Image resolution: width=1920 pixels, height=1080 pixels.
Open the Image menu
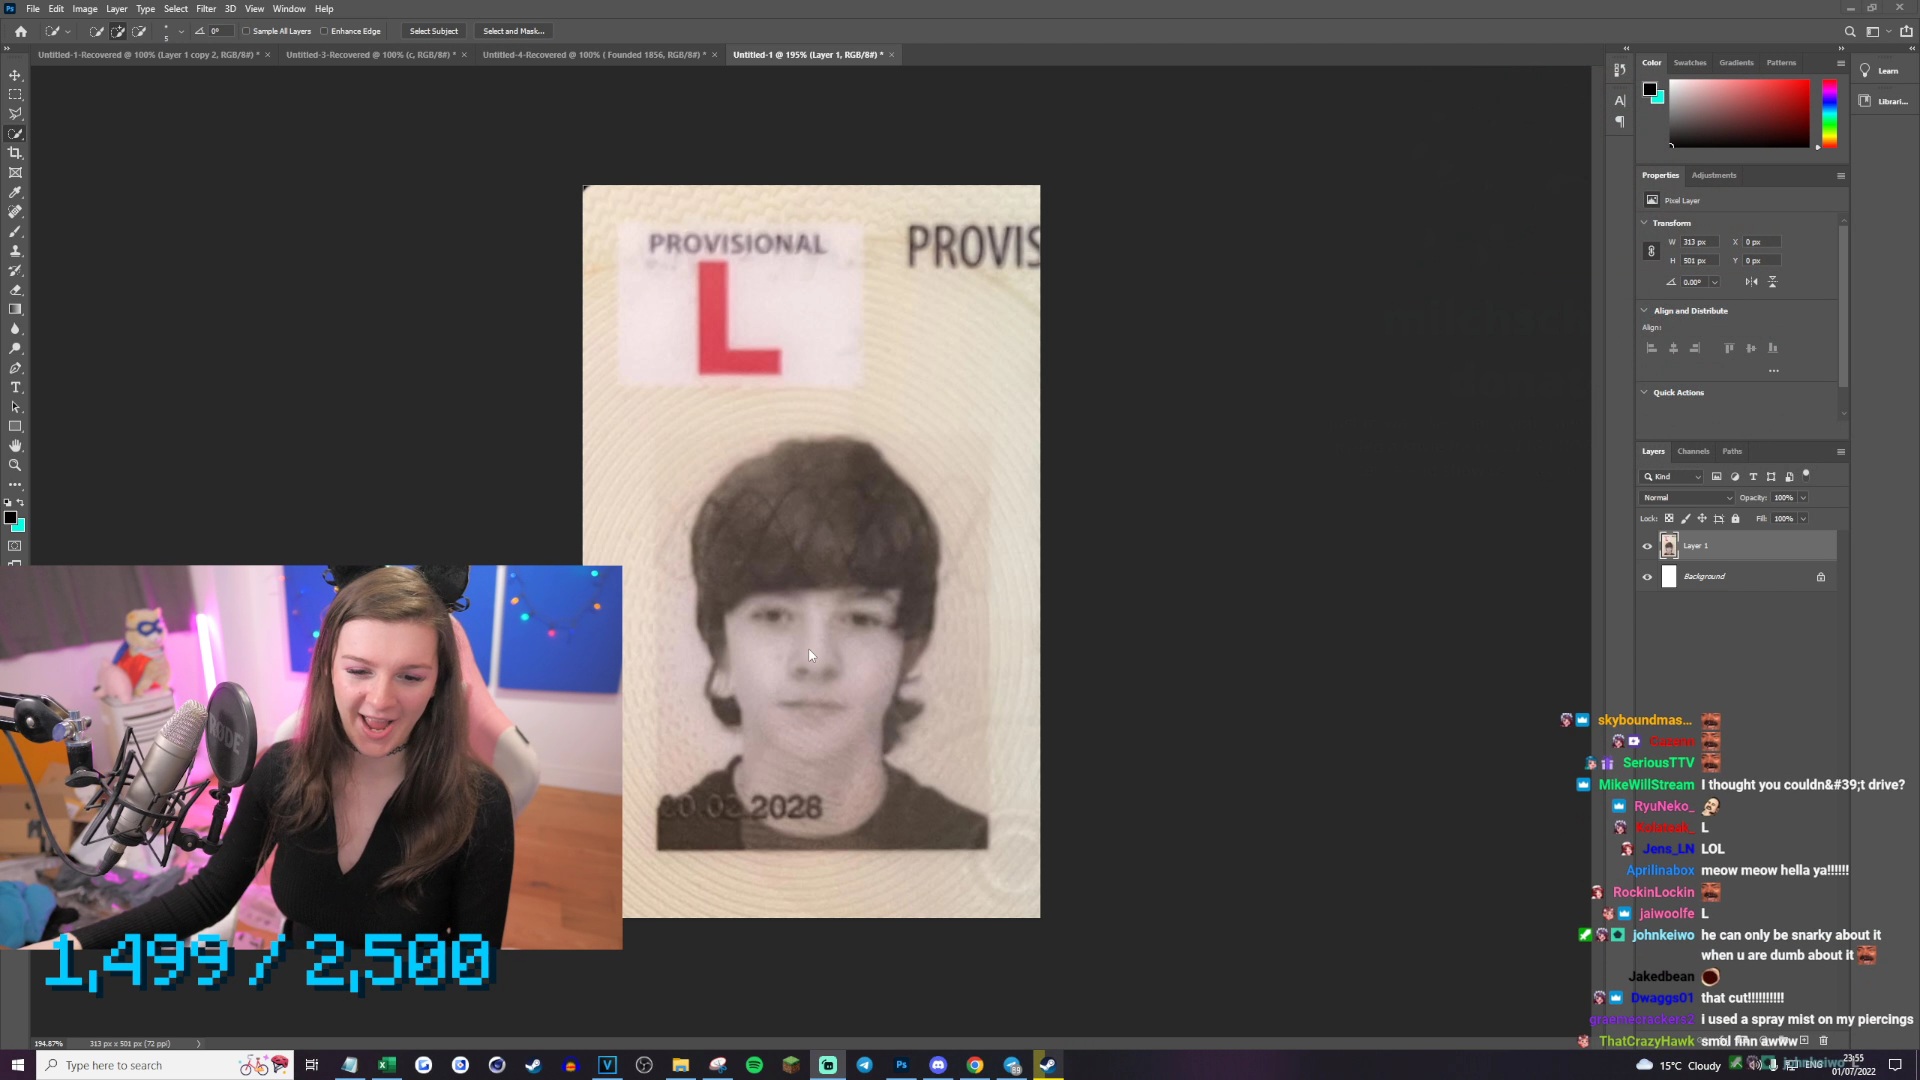click(85, 8)
